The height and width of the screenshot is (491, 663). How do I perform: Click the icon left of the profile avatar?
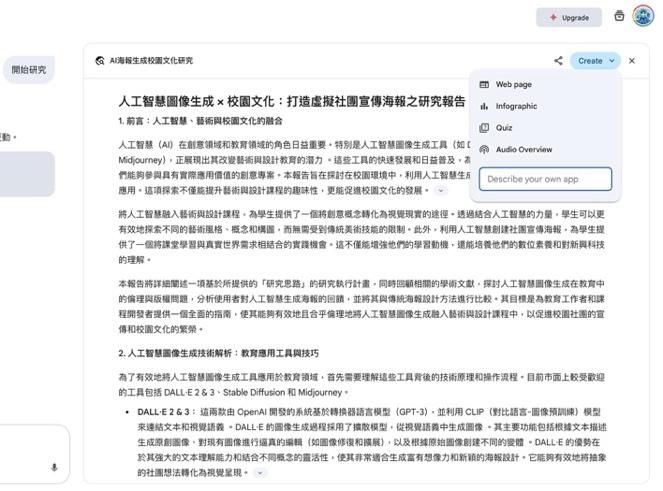[x=620, y=17]
